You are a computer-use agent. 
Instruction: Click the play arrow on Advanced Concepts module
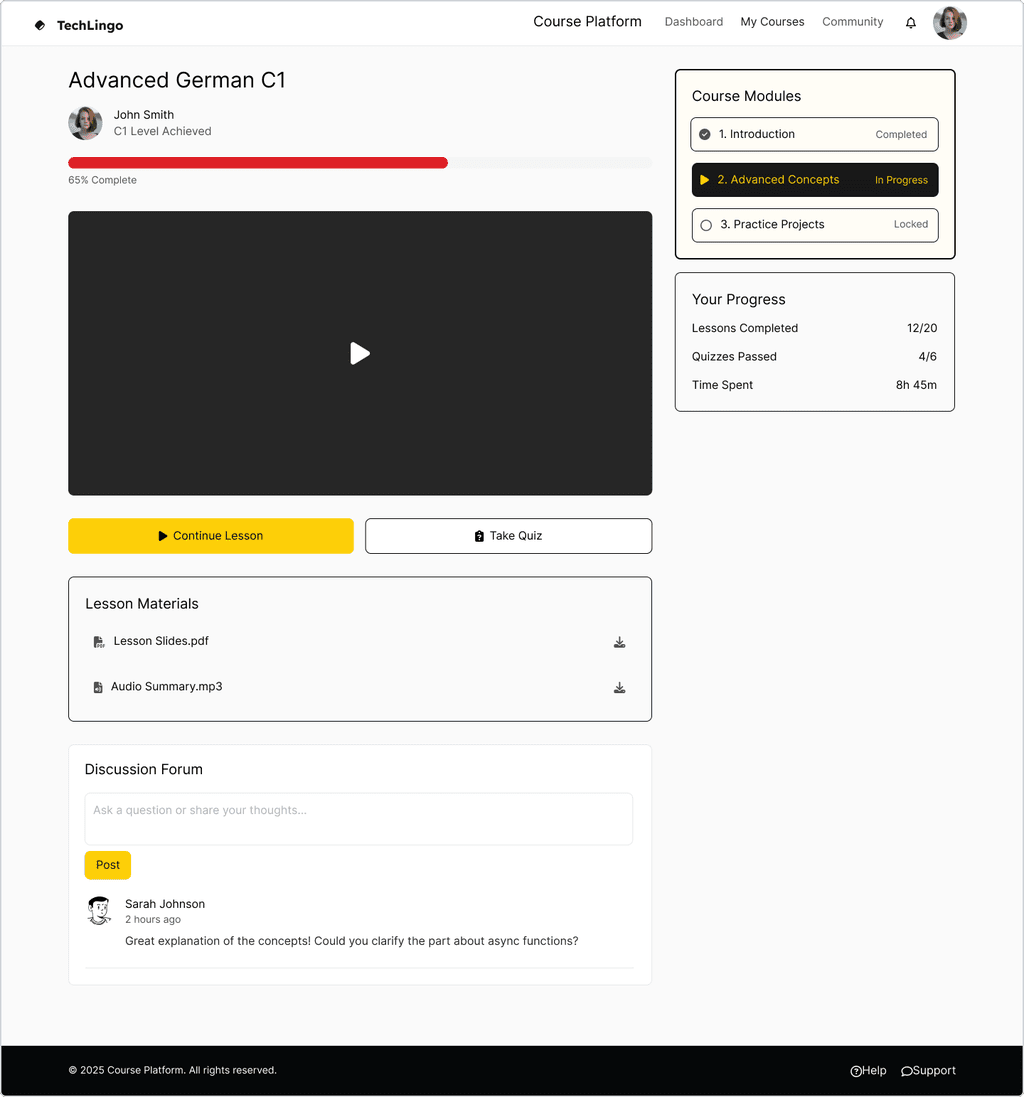click(704, 180)
